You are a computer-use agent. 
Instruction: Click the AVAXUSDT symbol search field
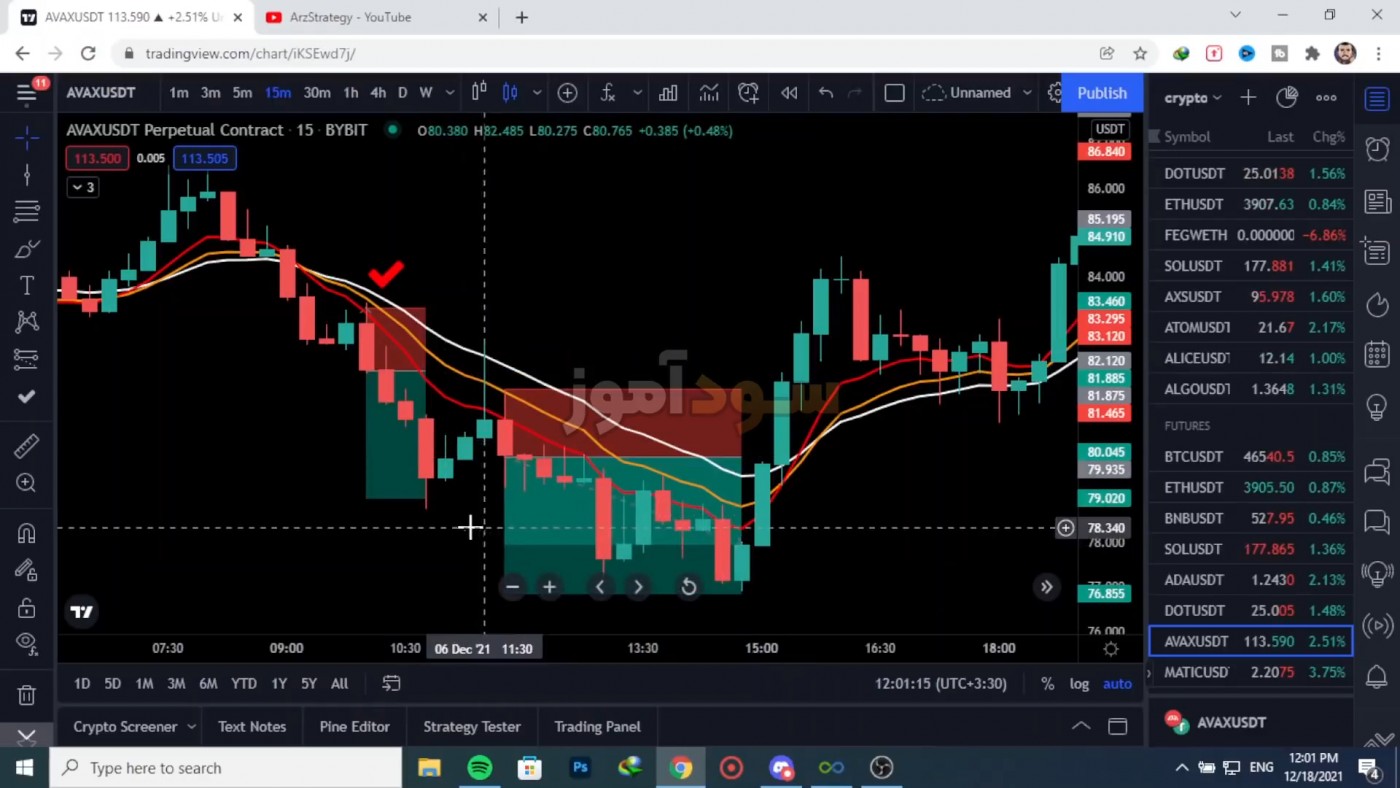(x=101, y=93)
